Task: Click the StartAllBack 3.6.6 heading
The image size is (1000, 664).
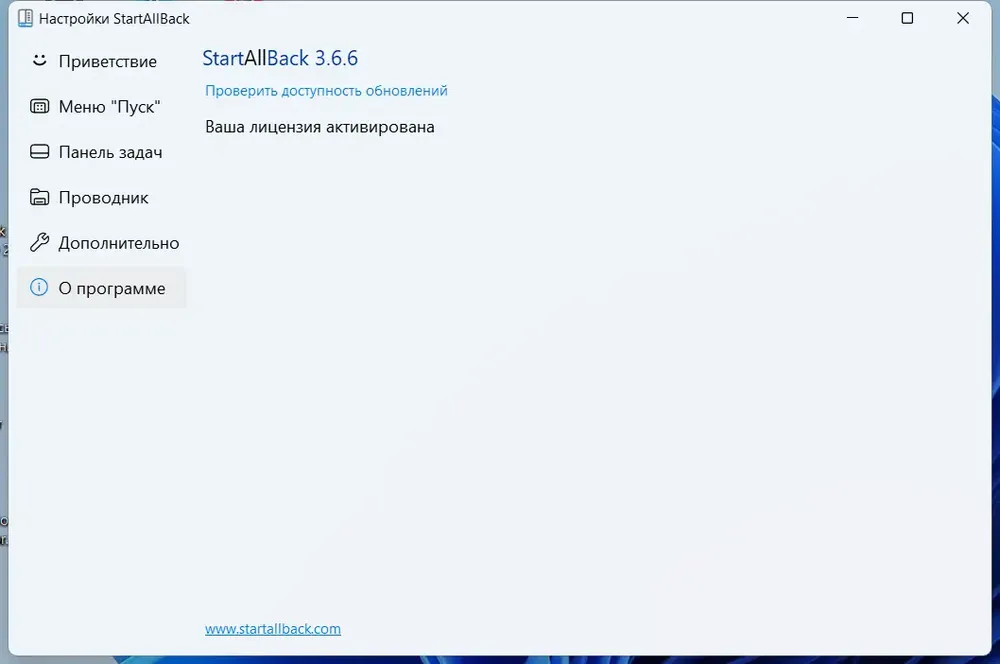Action: pyautogui.click(x=280, y=58)
